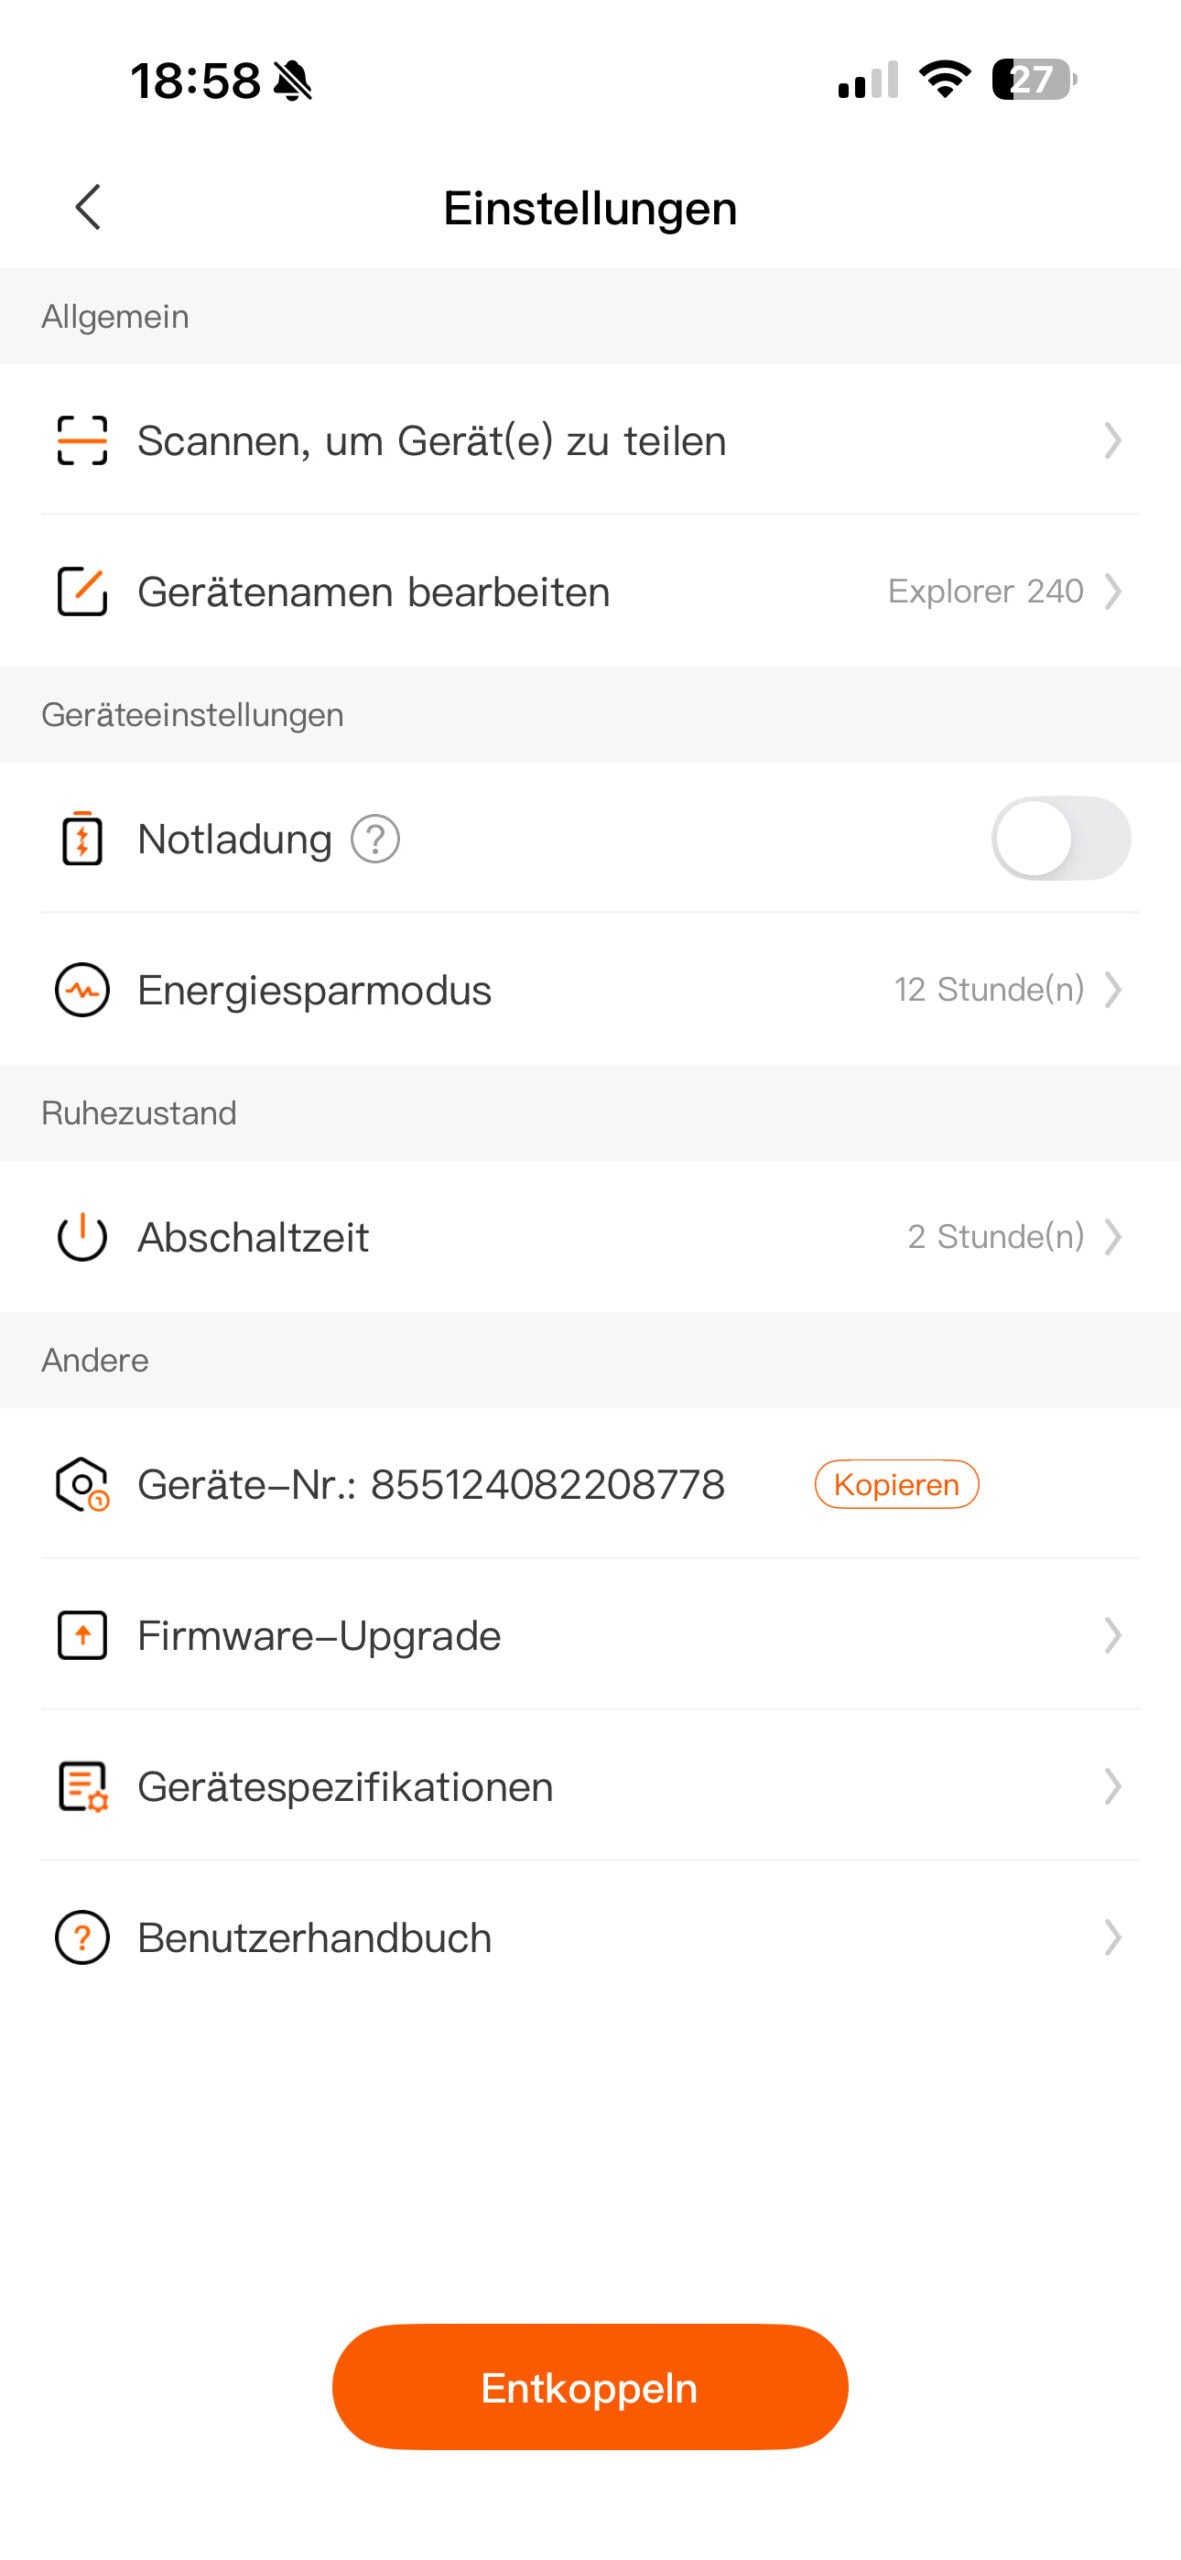Open Firmware-Upgrade menu entry

[320, 1635]
